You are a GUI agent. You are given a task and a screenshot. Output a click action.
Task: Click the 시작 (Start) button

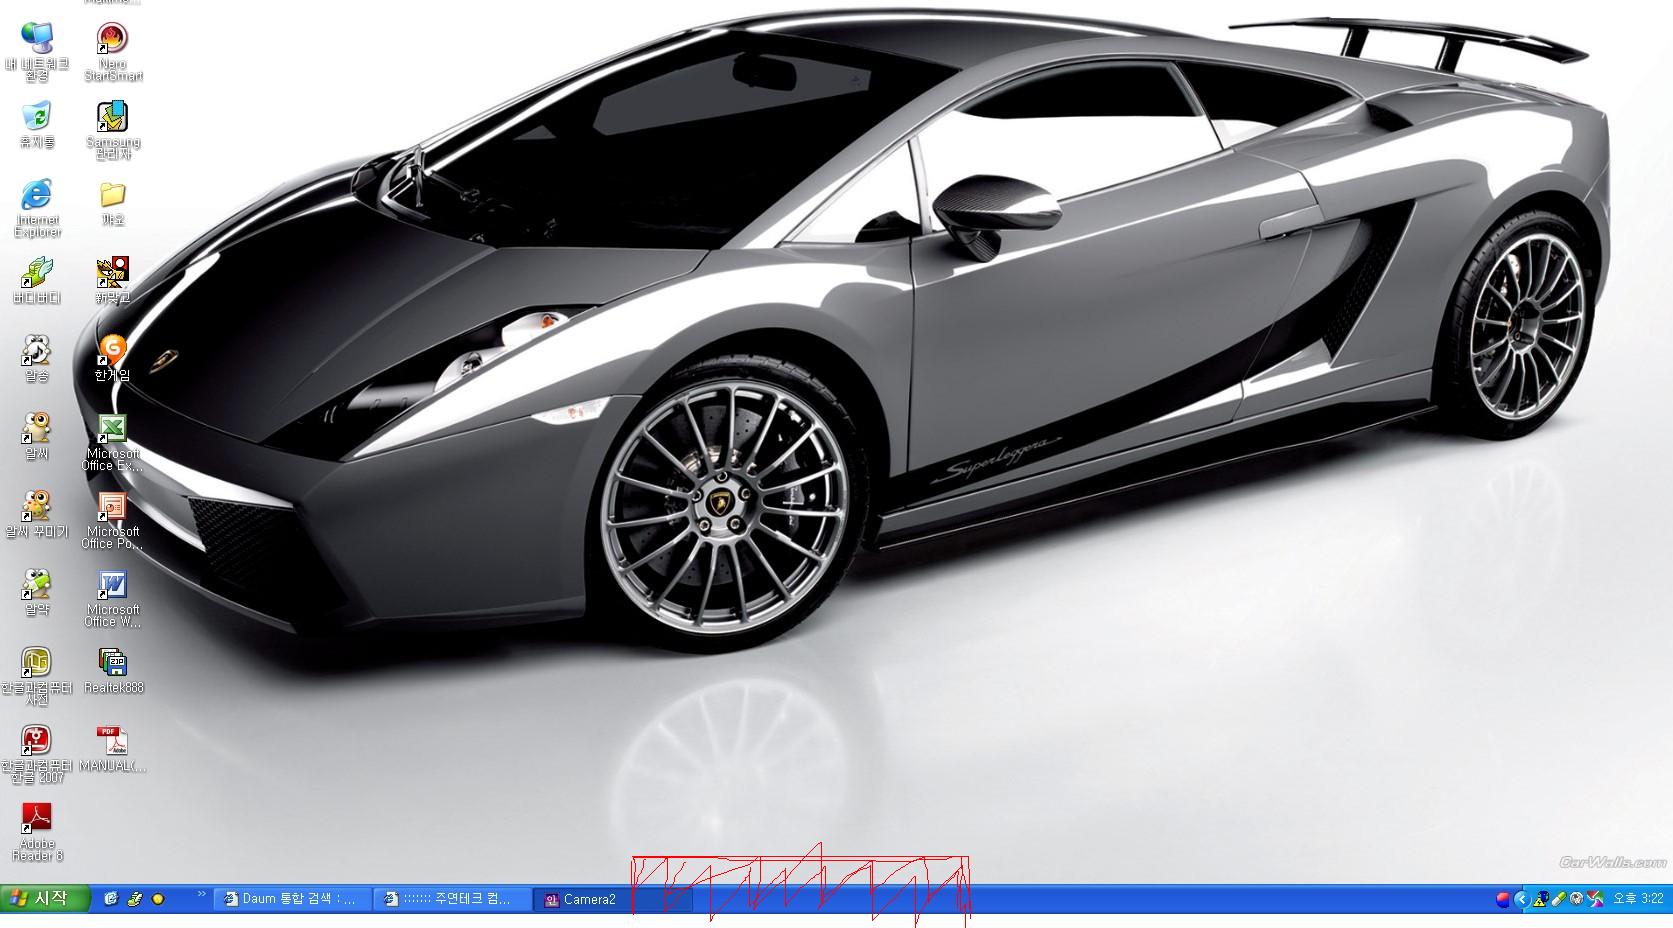45,898
